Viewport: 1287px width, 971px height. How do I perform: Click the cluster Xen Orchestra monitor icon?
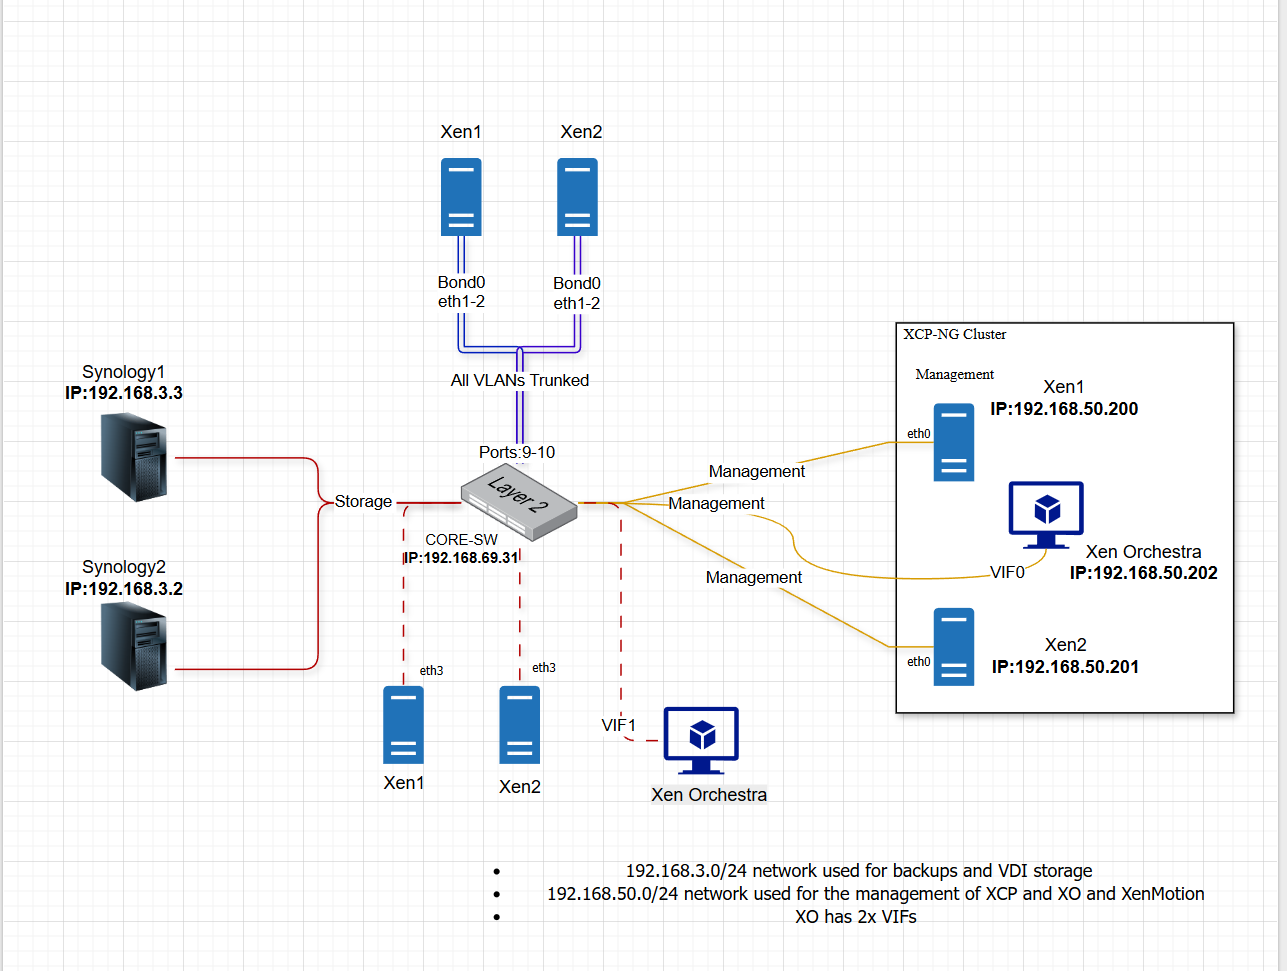pos(1046,515)
